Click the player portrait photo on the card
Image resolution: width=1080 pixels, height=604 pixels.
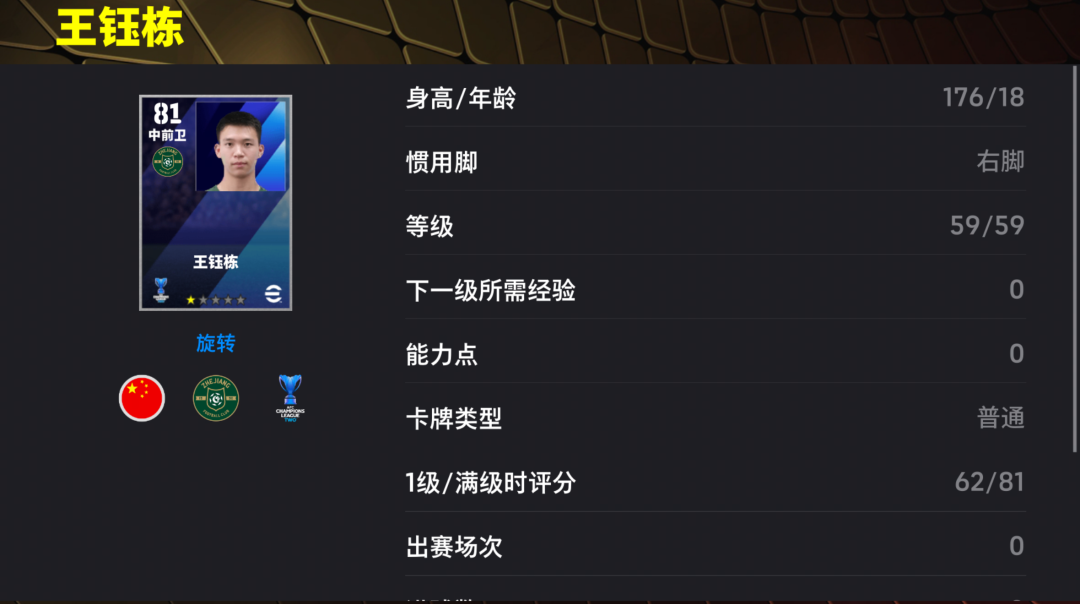coord(240,146)
